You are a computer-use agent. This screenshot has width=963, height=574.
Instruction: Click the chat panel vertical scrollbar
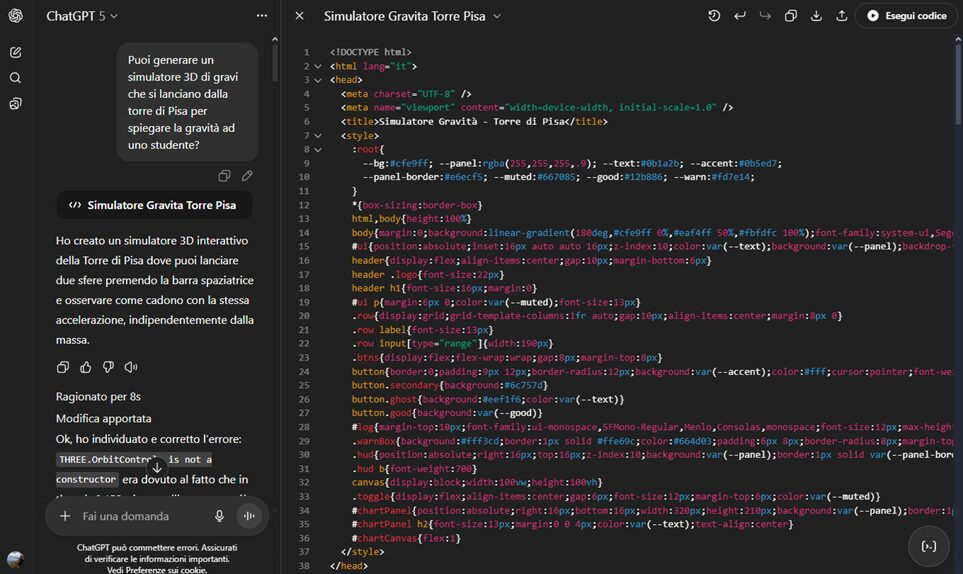pyautogui.click(x=275, y=61)
